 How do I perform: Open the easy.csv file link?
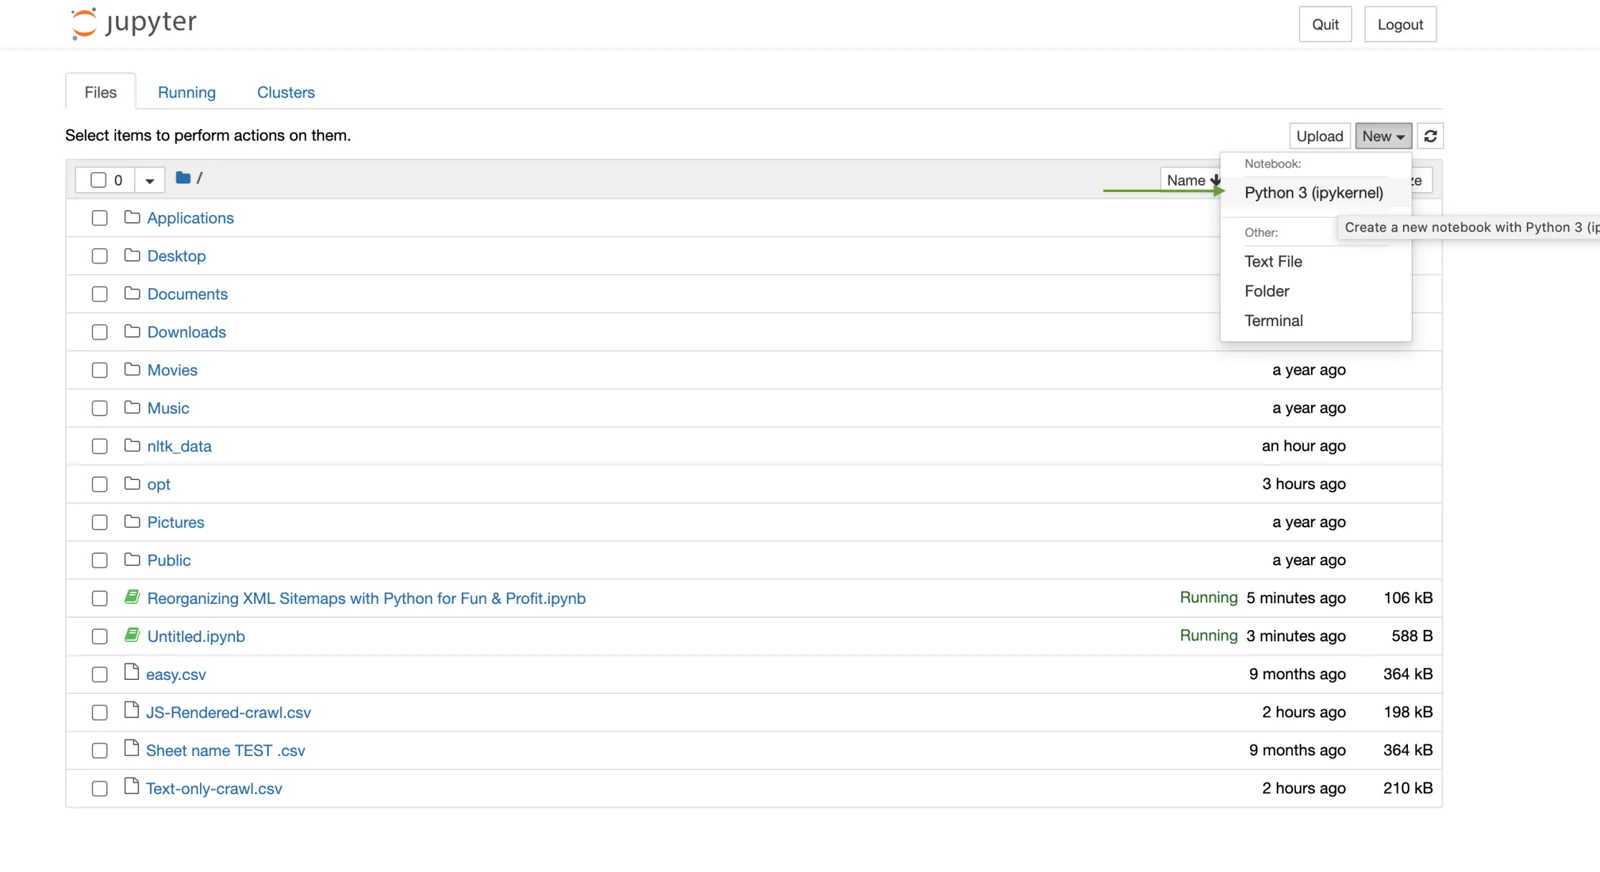click(x=176, y=674)
